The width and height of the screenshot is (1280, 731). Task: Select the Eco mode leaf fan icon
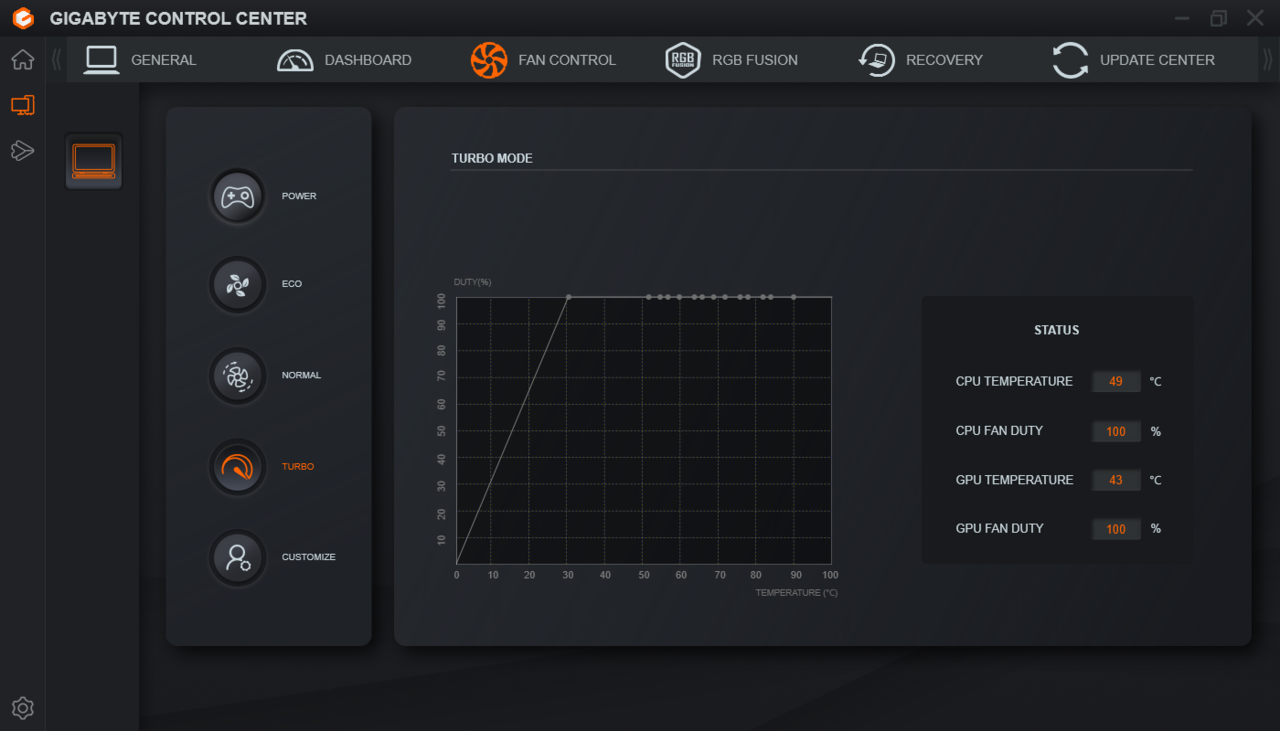coord(237,284)
